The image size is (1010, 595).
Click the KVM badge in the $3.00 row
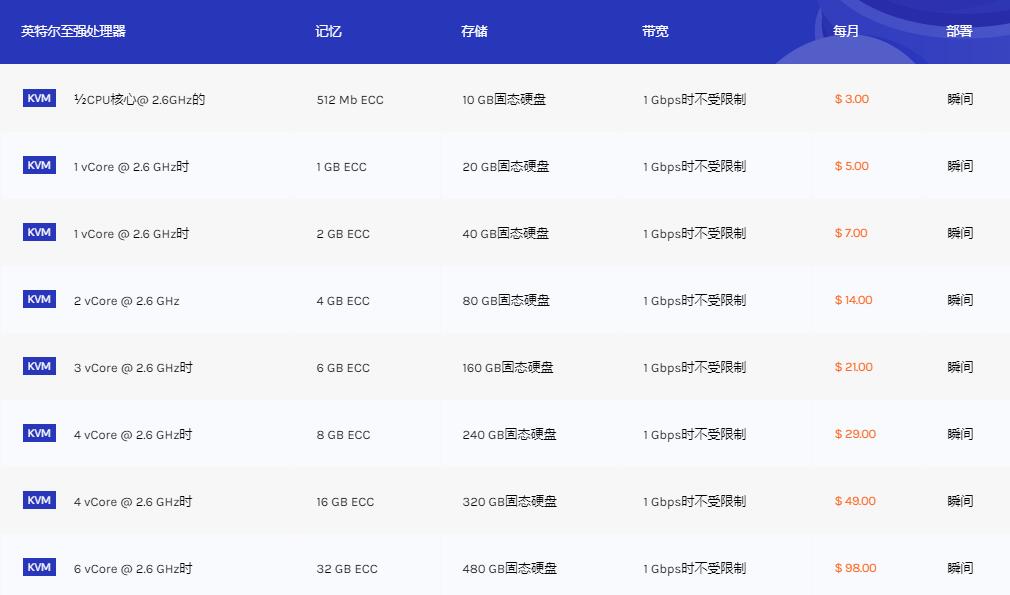pos(39,98)
